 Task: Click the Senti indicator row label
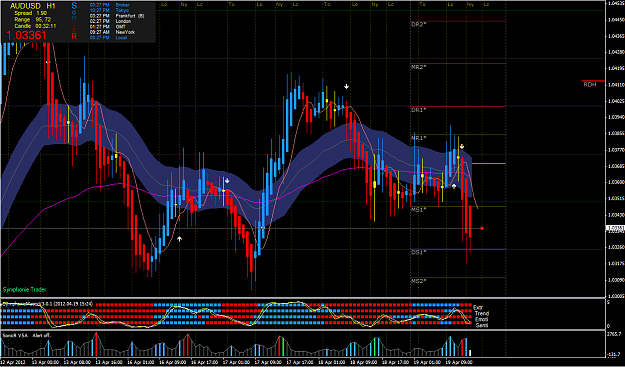482,326
